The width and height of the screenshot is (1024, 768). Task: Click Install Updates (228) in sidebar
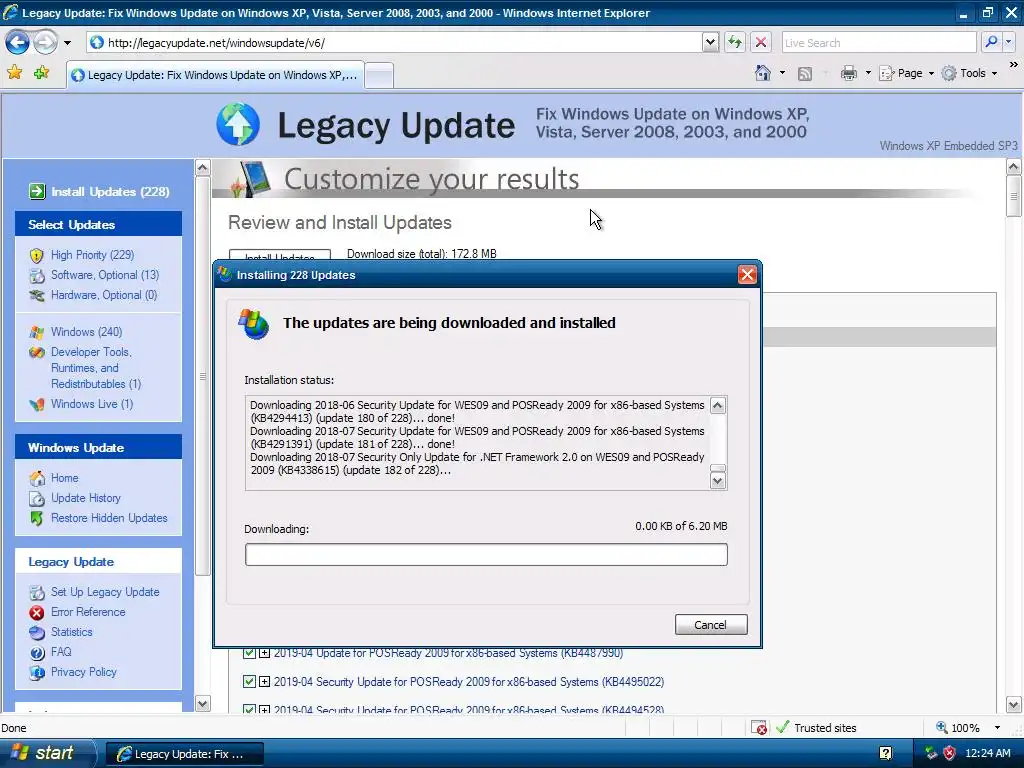coord(110,191)
